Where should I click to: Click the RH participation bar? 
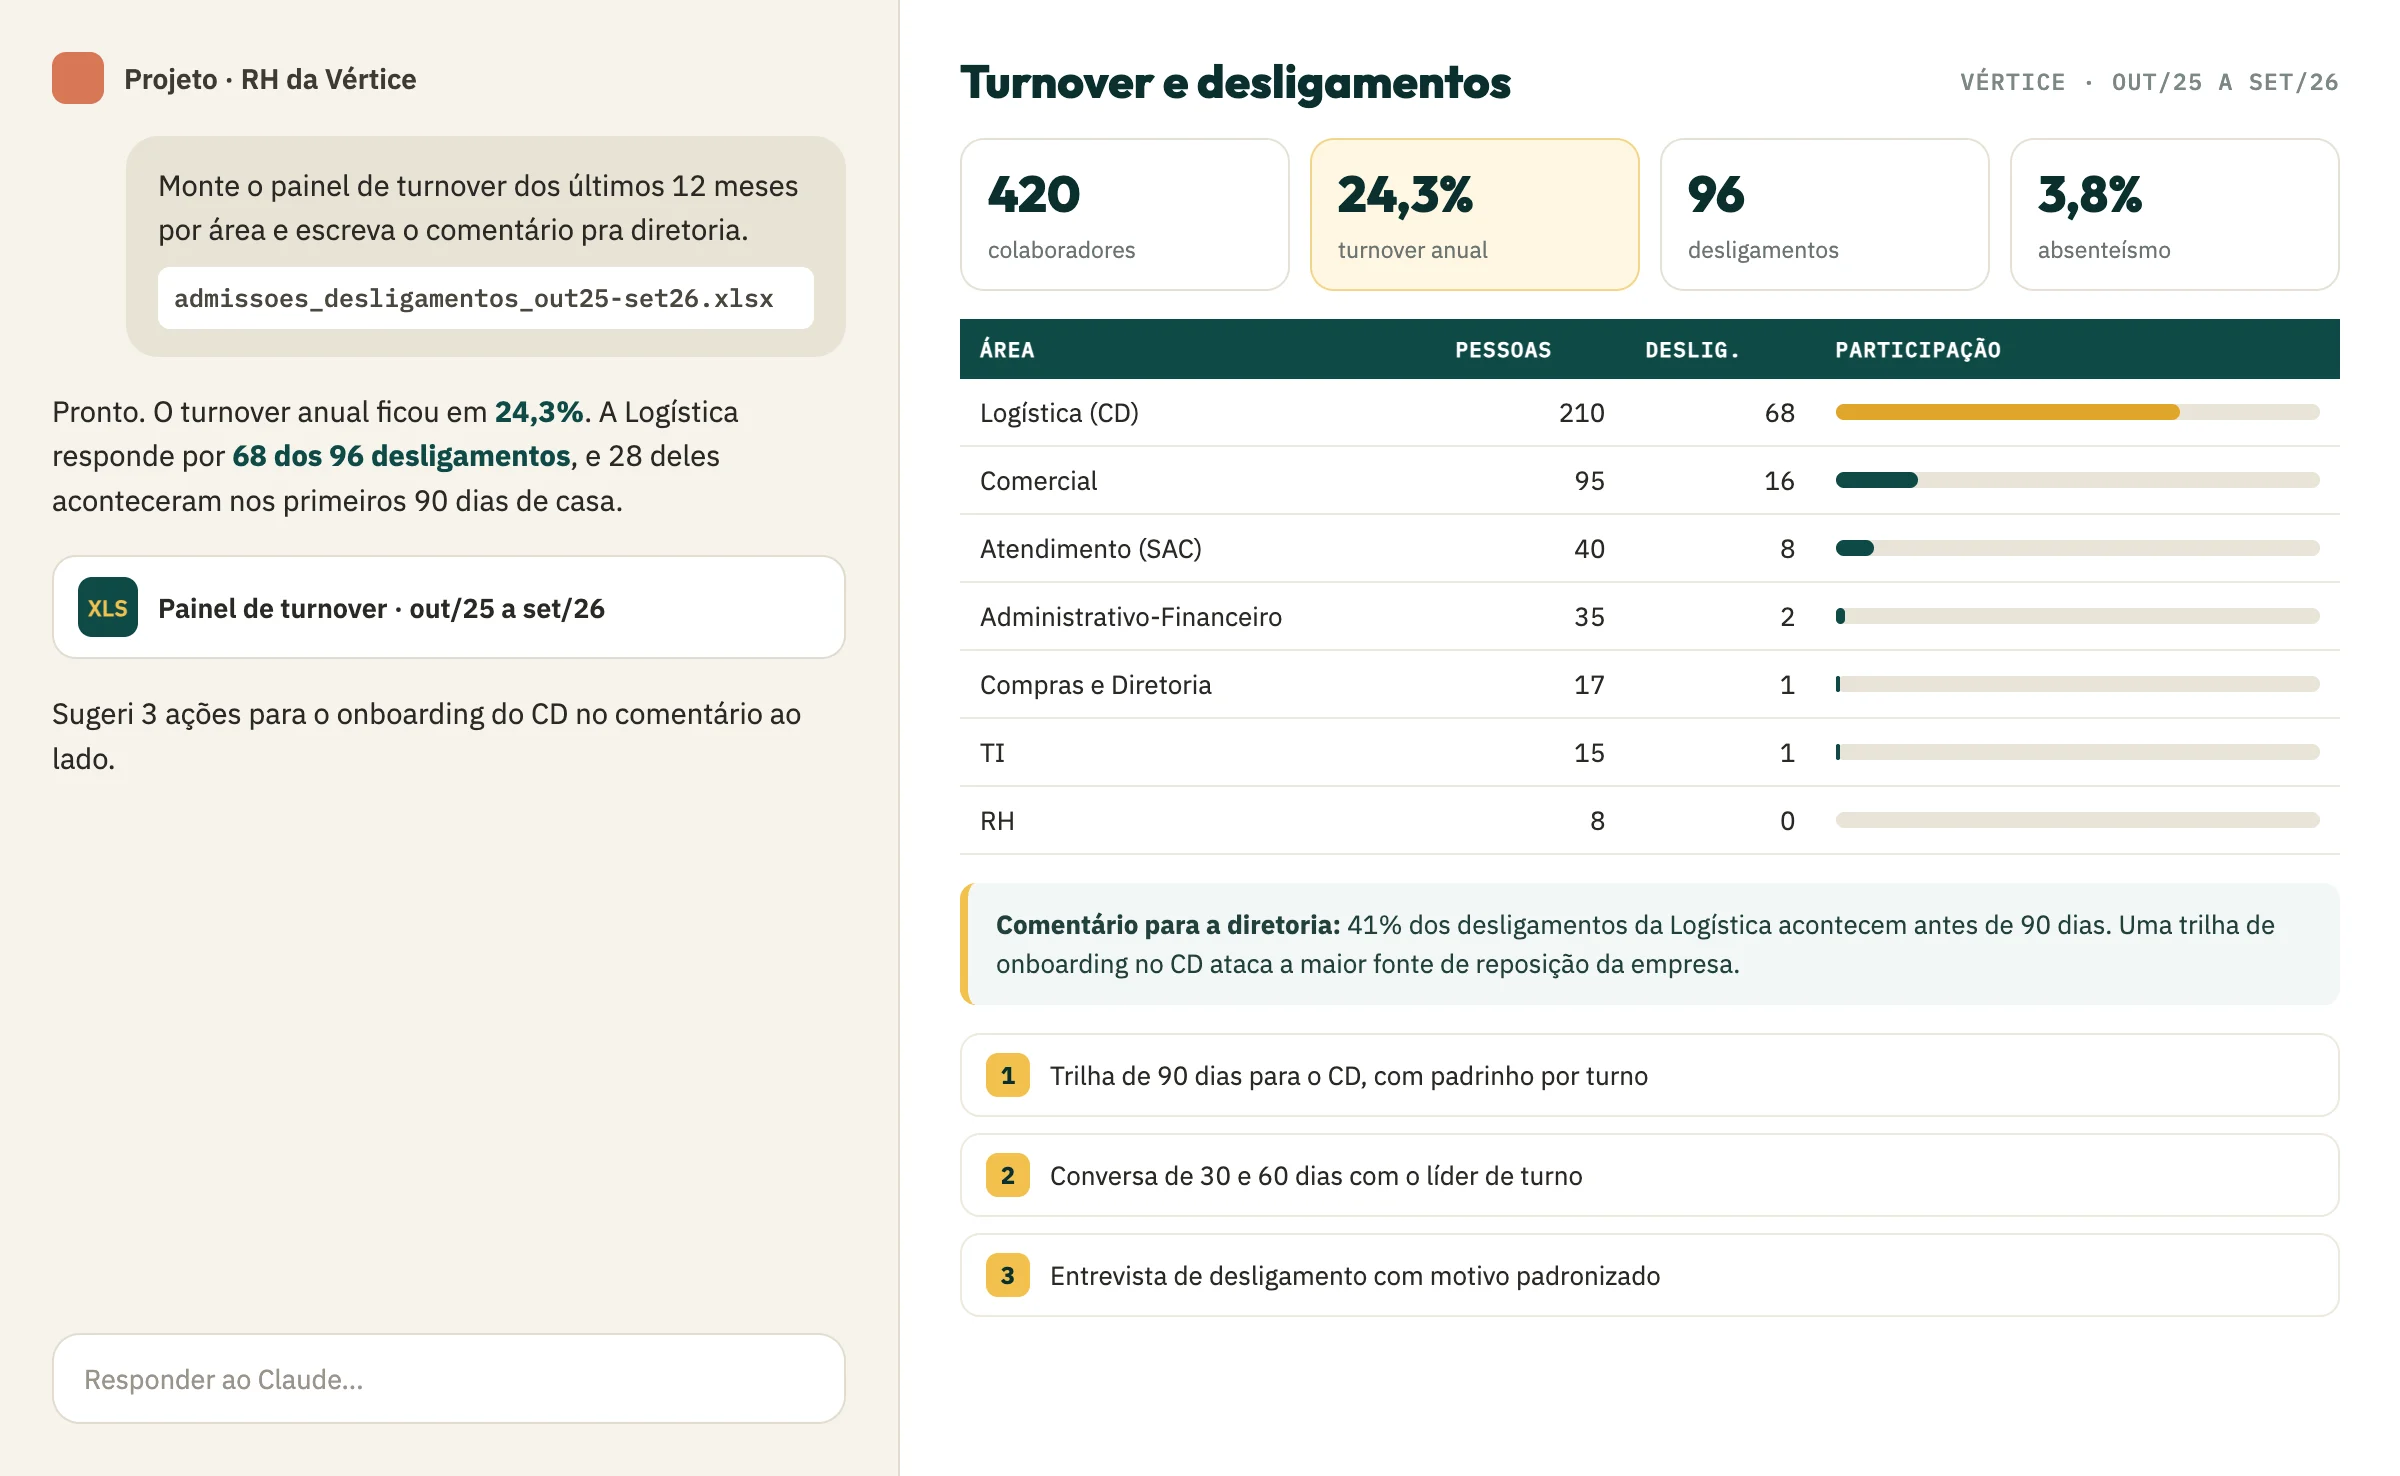pyautogui.click(x=2077, y=820)
